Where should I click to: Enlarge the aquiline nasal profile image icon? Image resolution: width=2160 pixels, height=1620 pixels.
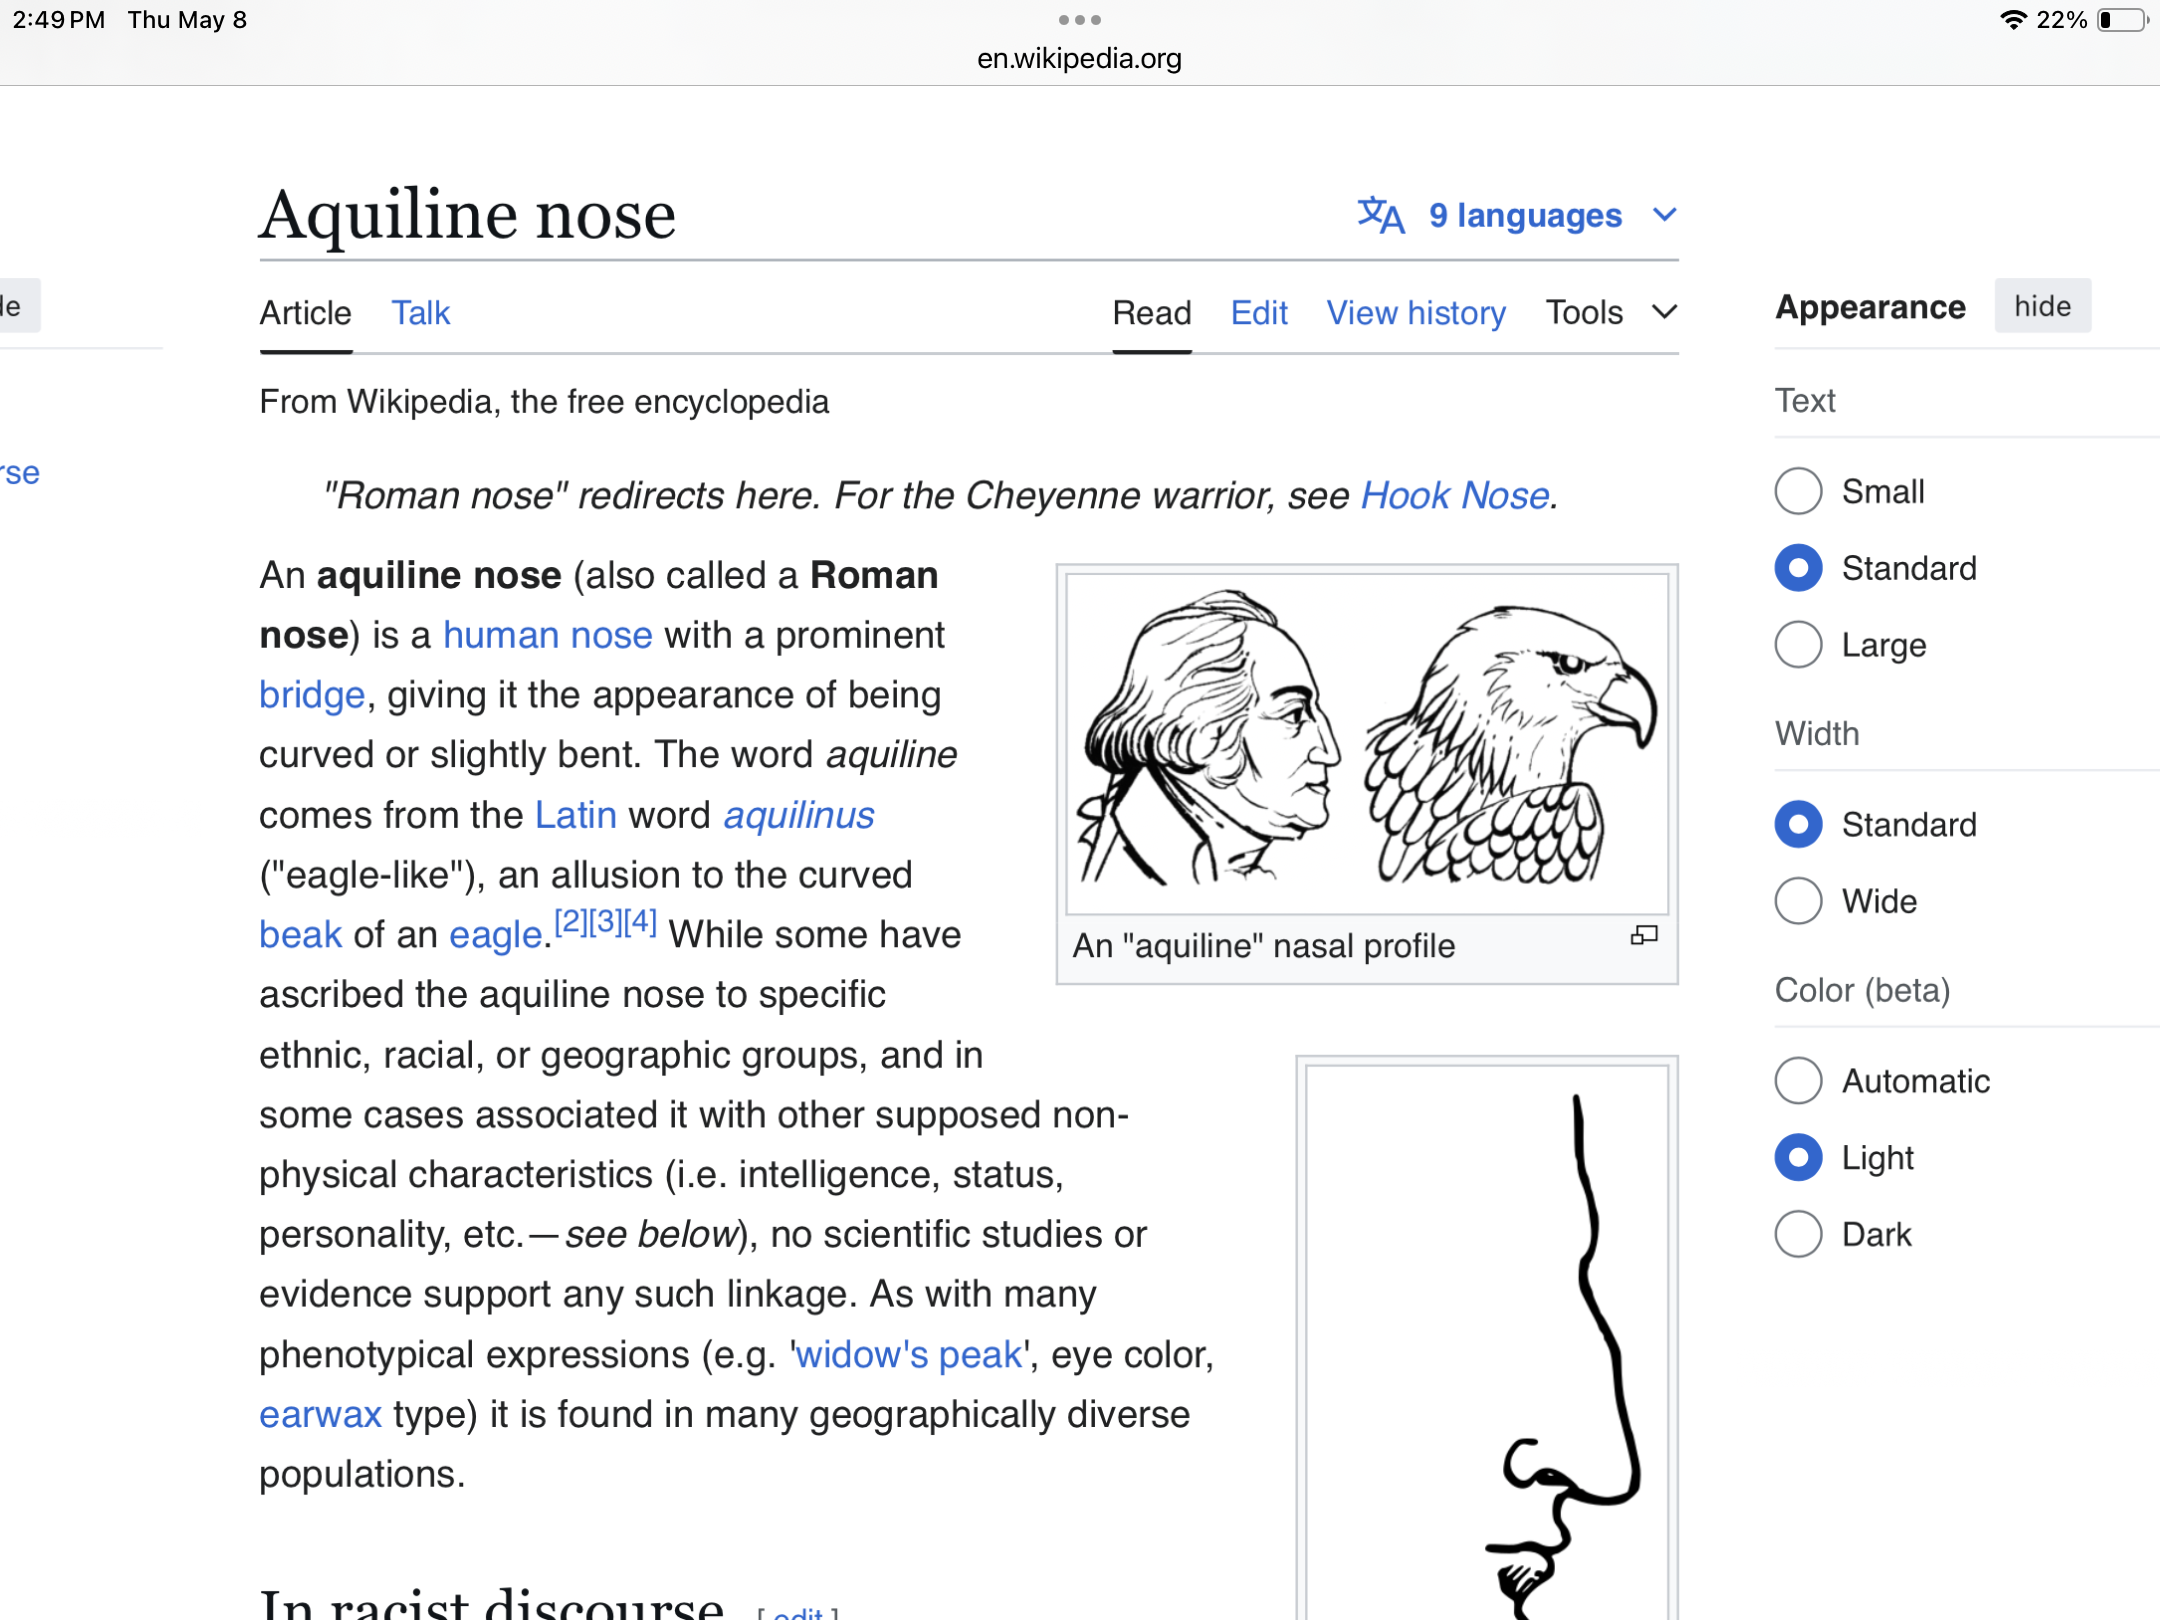tap(1644, 936)
